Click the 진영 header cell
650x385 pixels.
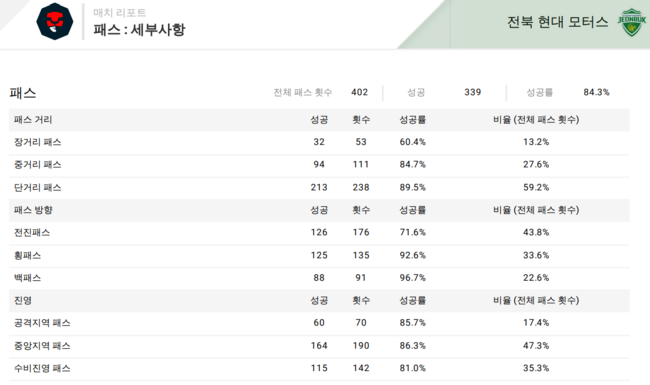tap(23, 300)
